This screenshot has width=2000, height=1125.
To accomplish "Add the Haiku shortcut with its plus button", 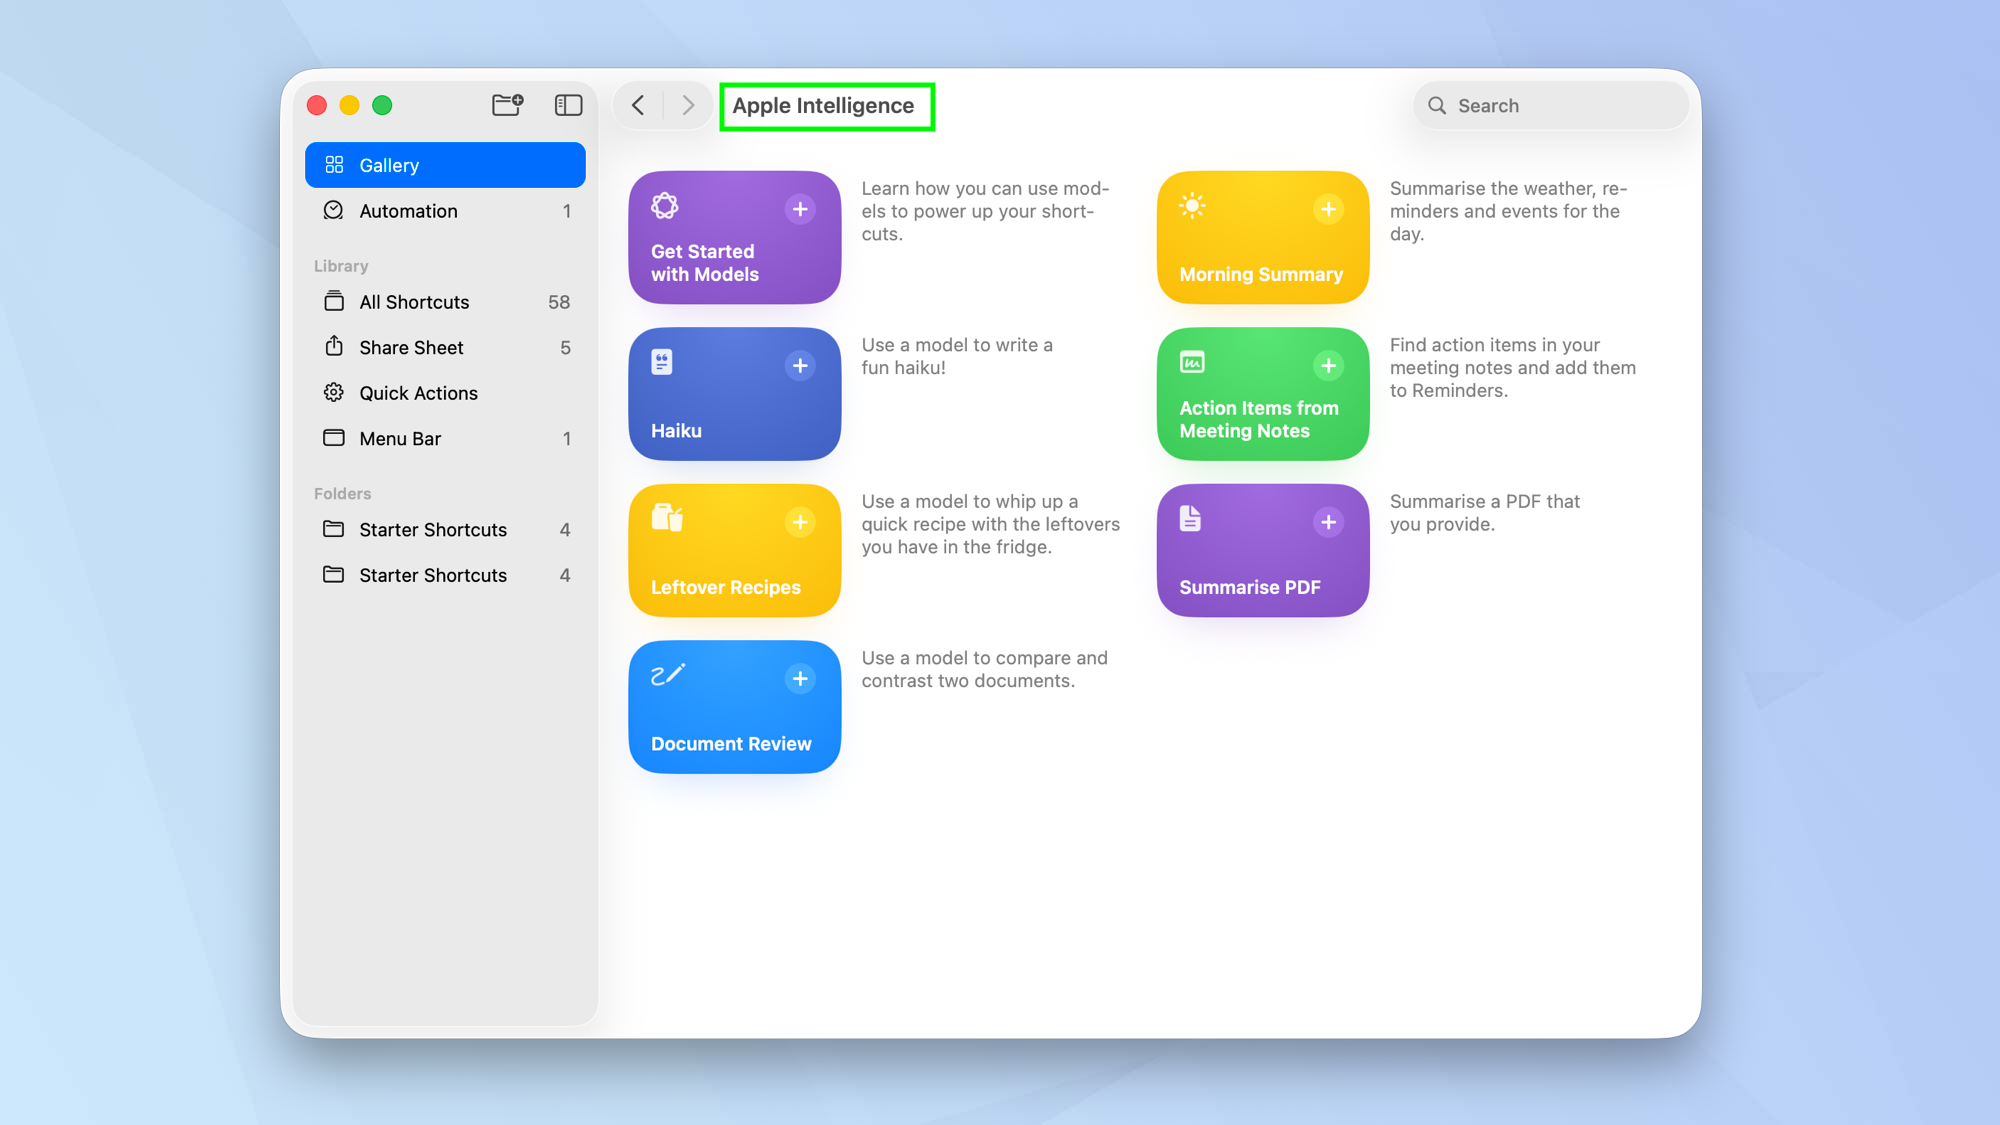I will pos(800,365).
